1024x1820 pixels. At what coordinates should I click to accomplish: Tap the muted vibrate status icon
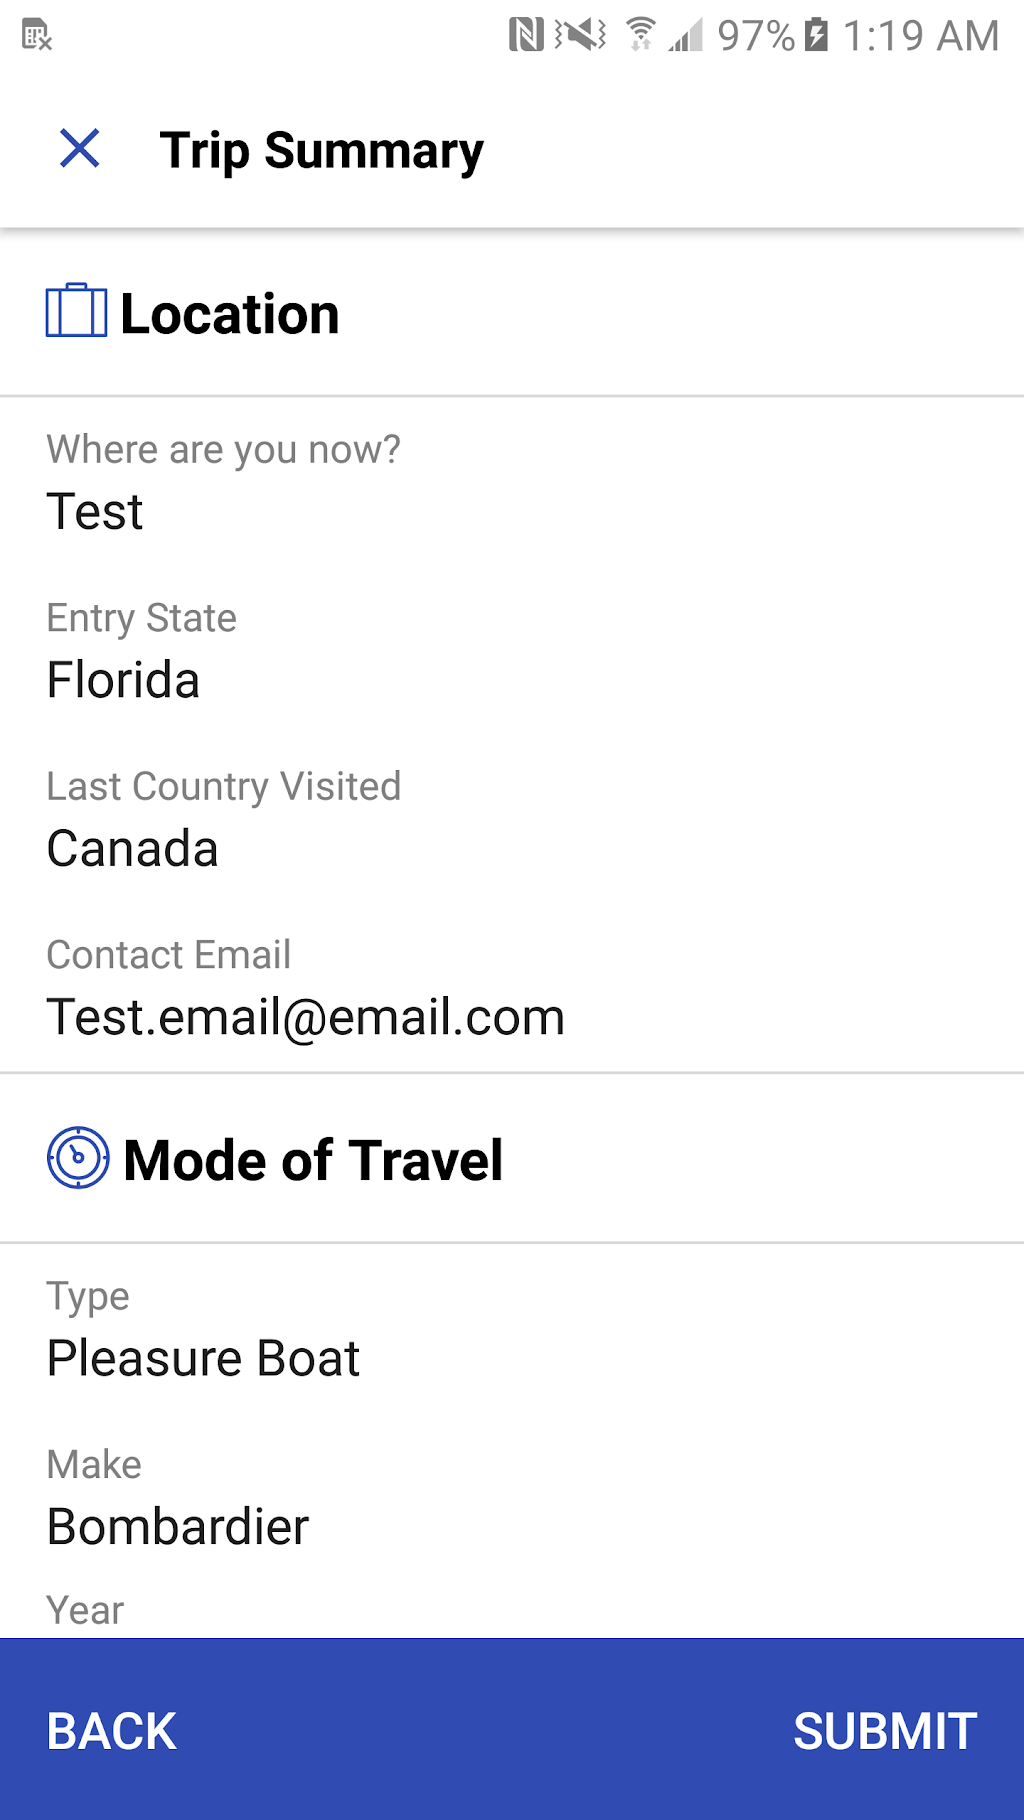581,35
